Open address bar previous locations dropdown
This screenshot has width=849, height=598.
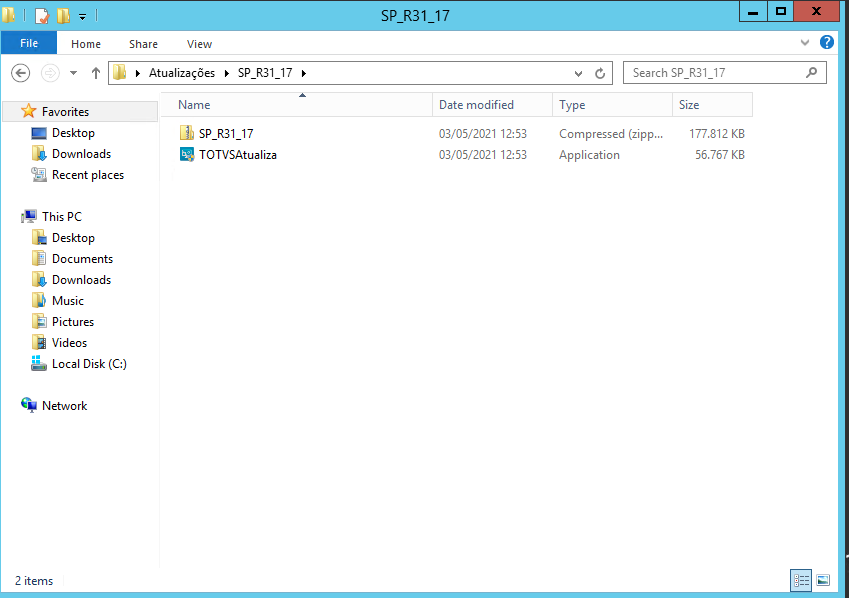pos(578,73)
